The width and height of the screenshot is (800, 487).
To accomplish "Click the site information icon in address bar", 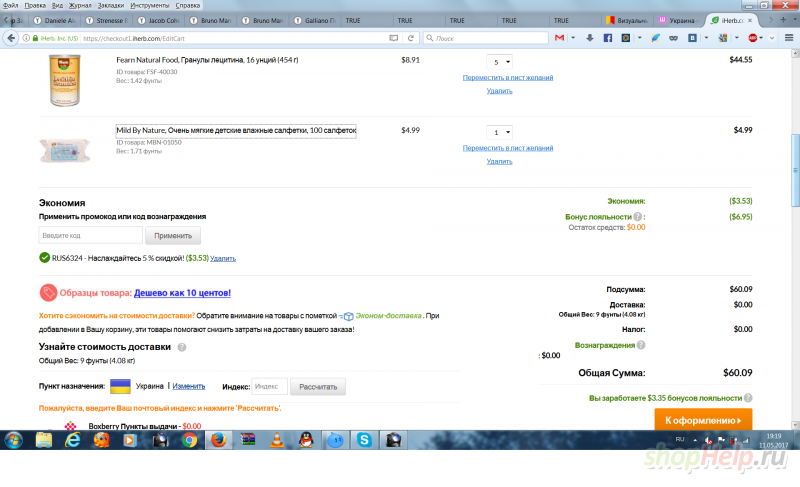I will pos(26,38).
